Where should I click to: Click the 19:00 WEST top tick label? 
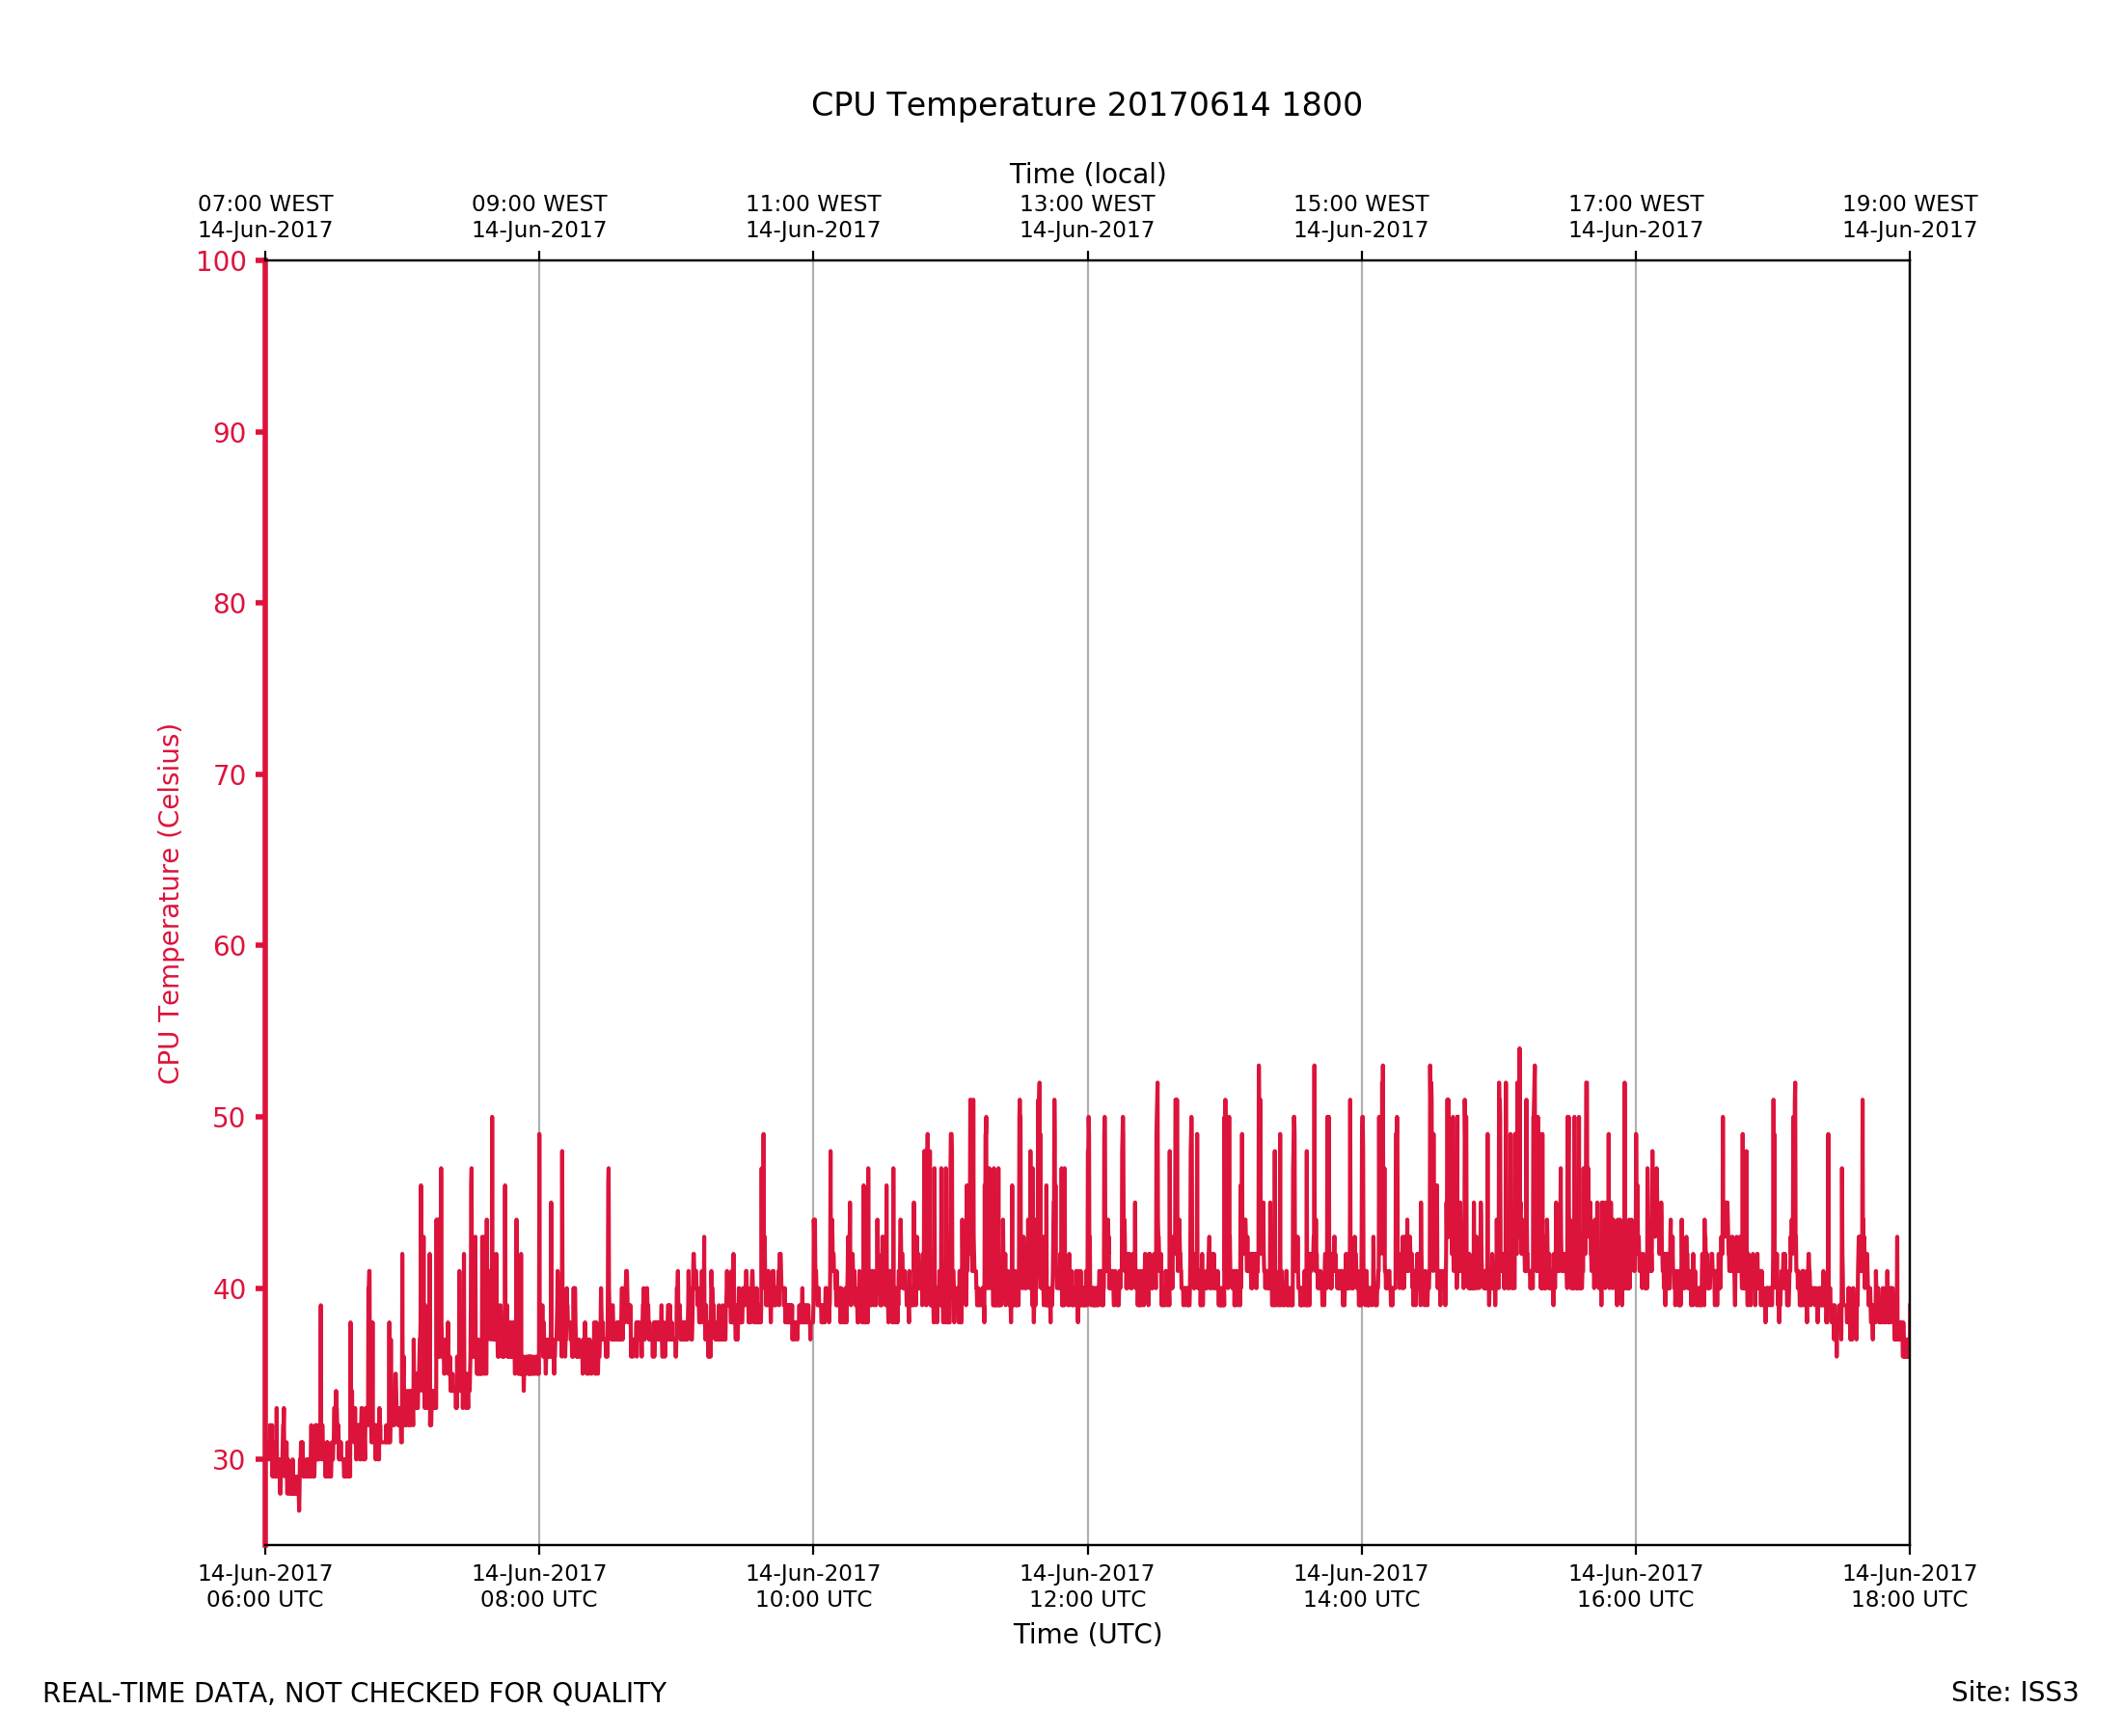pos(1909,217)
